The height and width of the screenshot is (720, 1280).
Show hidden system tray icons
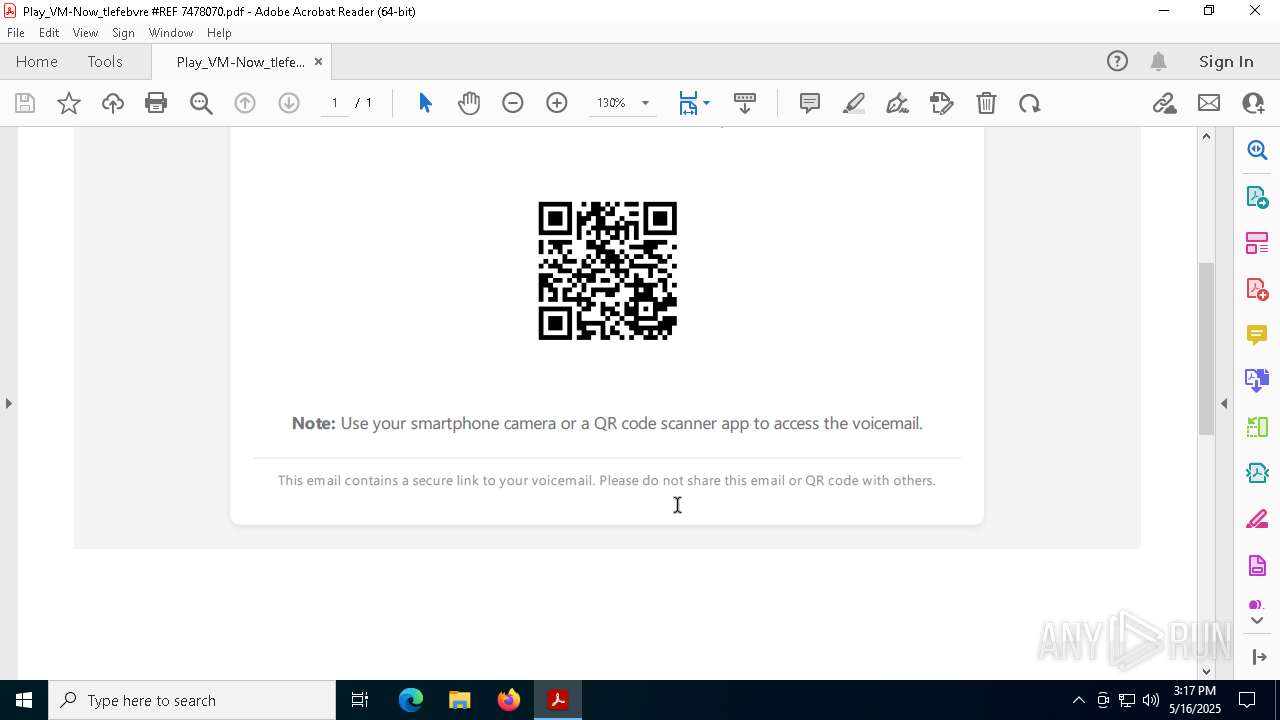pos(1078,700)
